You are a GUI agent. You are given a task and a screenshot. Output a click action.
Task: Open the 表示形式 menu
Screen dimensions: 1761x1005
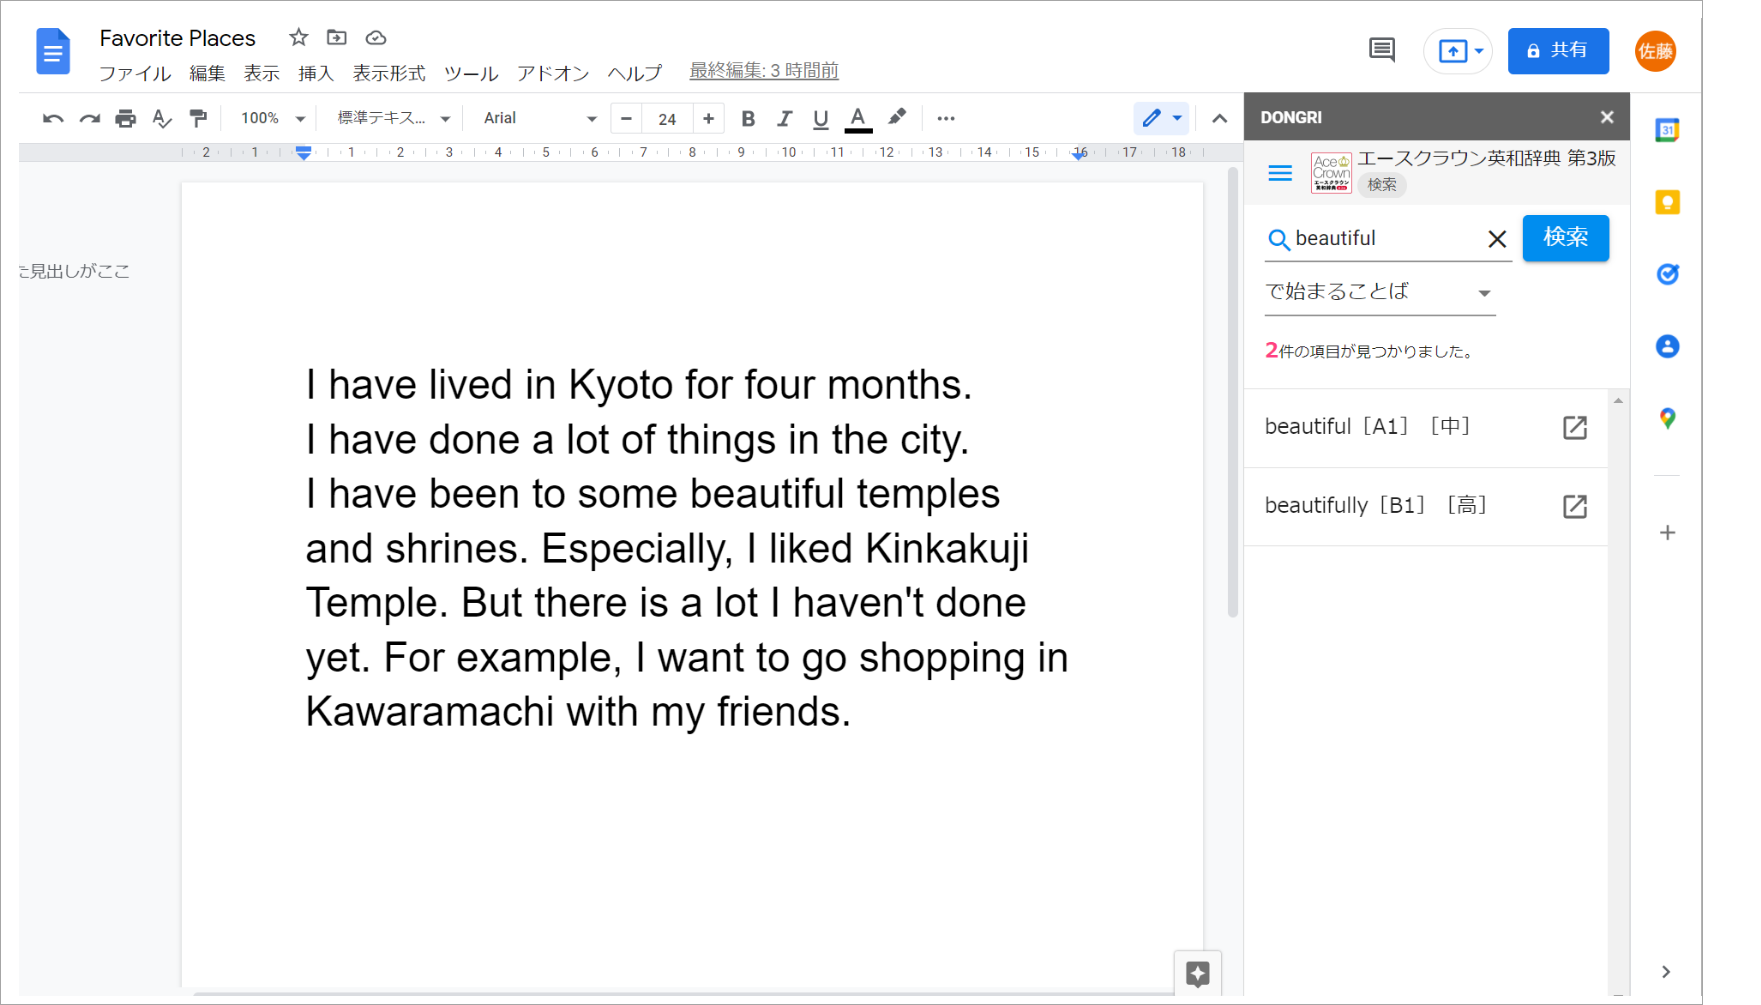(x=389, y=73)
